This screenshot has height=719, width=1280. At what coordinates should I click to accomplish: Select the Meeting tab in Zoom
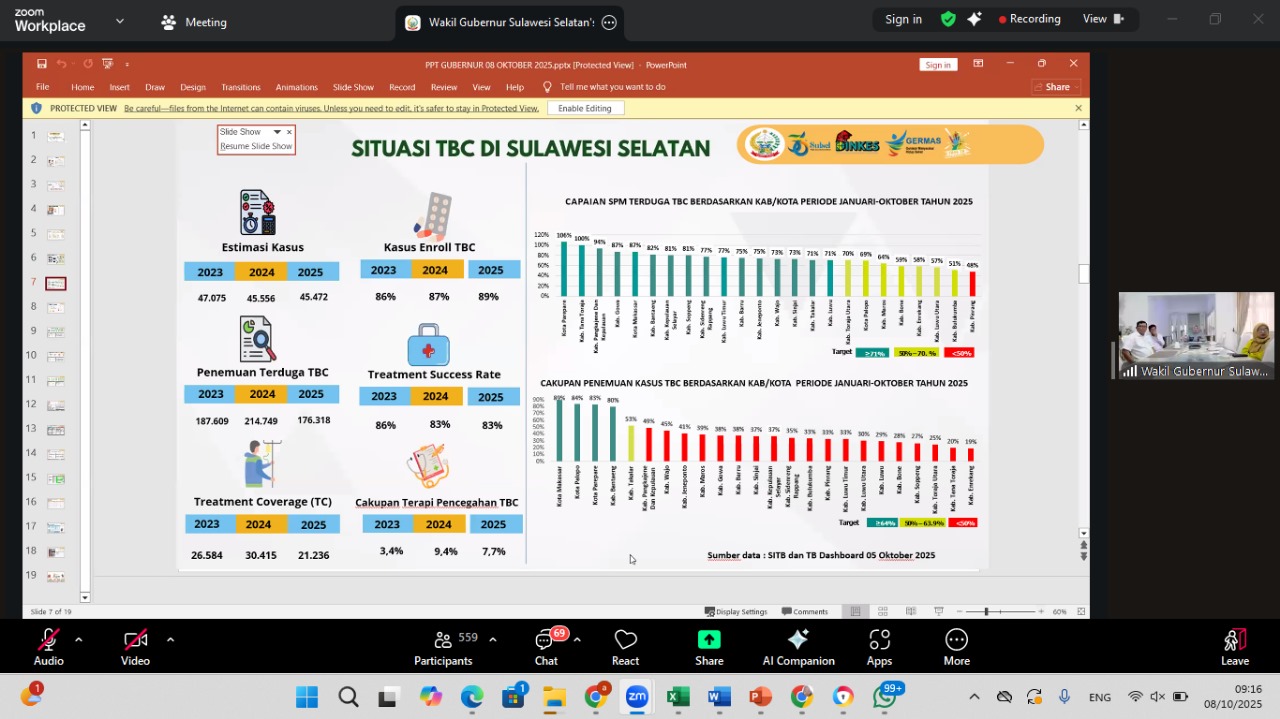(194, 22)
